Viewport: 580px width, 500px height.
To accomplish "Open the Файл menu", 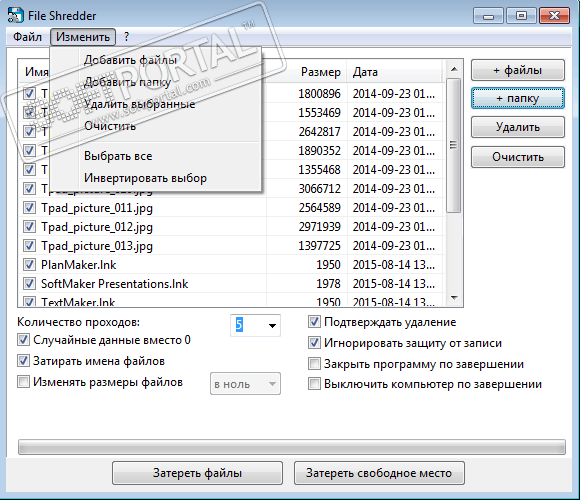I will (x=27, y=37).
